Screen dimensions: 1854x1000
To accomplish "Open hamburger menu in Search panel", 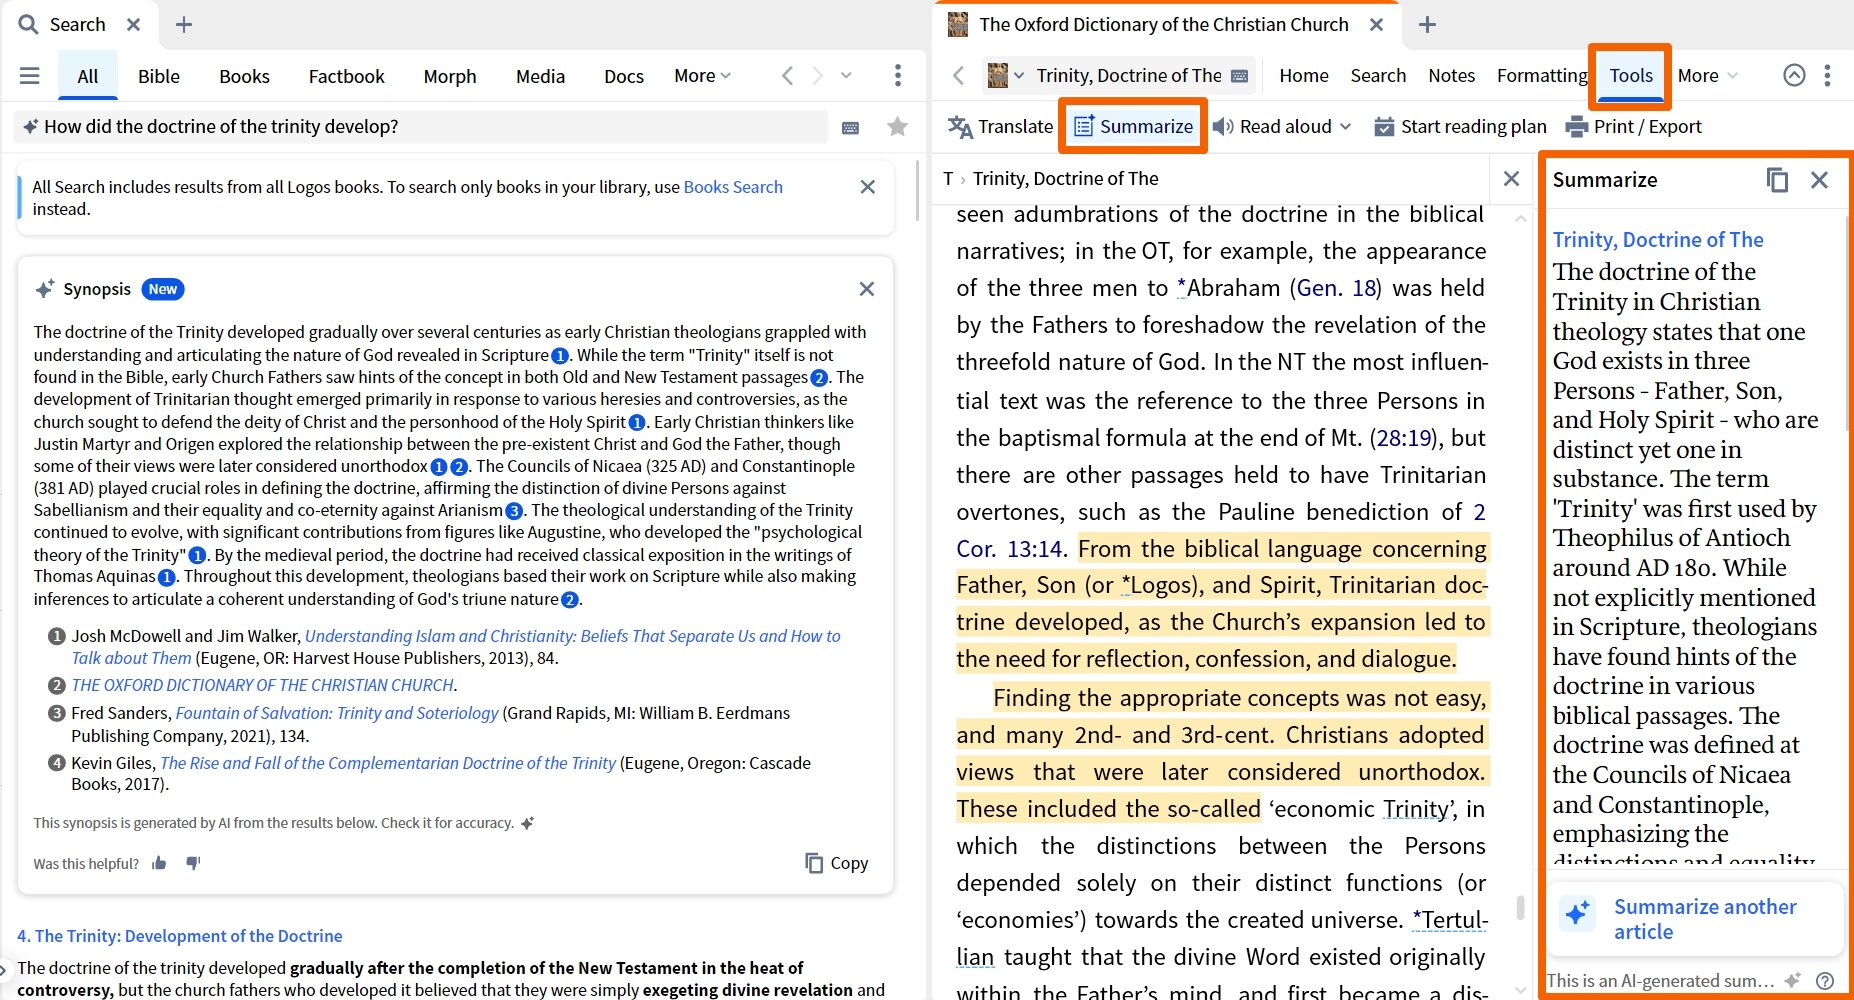I will (30, 76).
